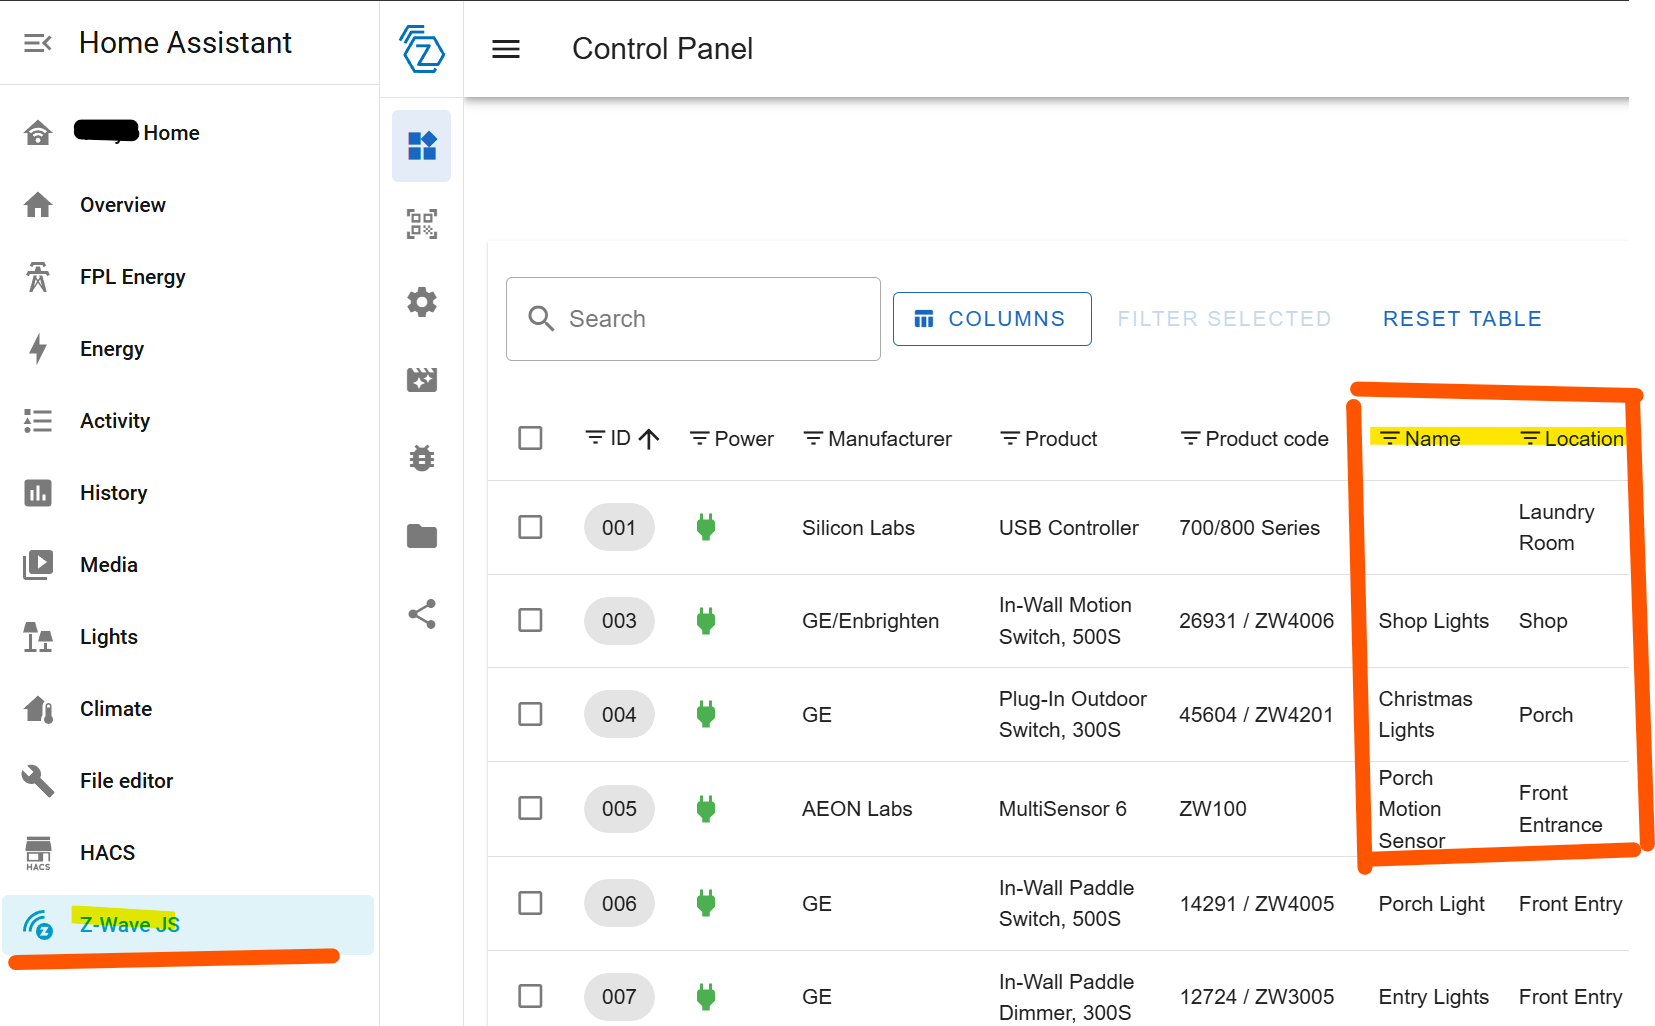The image size is (1655, 1026).
Task: Collapse the Home Assistant sidebar
Action: 38,43
